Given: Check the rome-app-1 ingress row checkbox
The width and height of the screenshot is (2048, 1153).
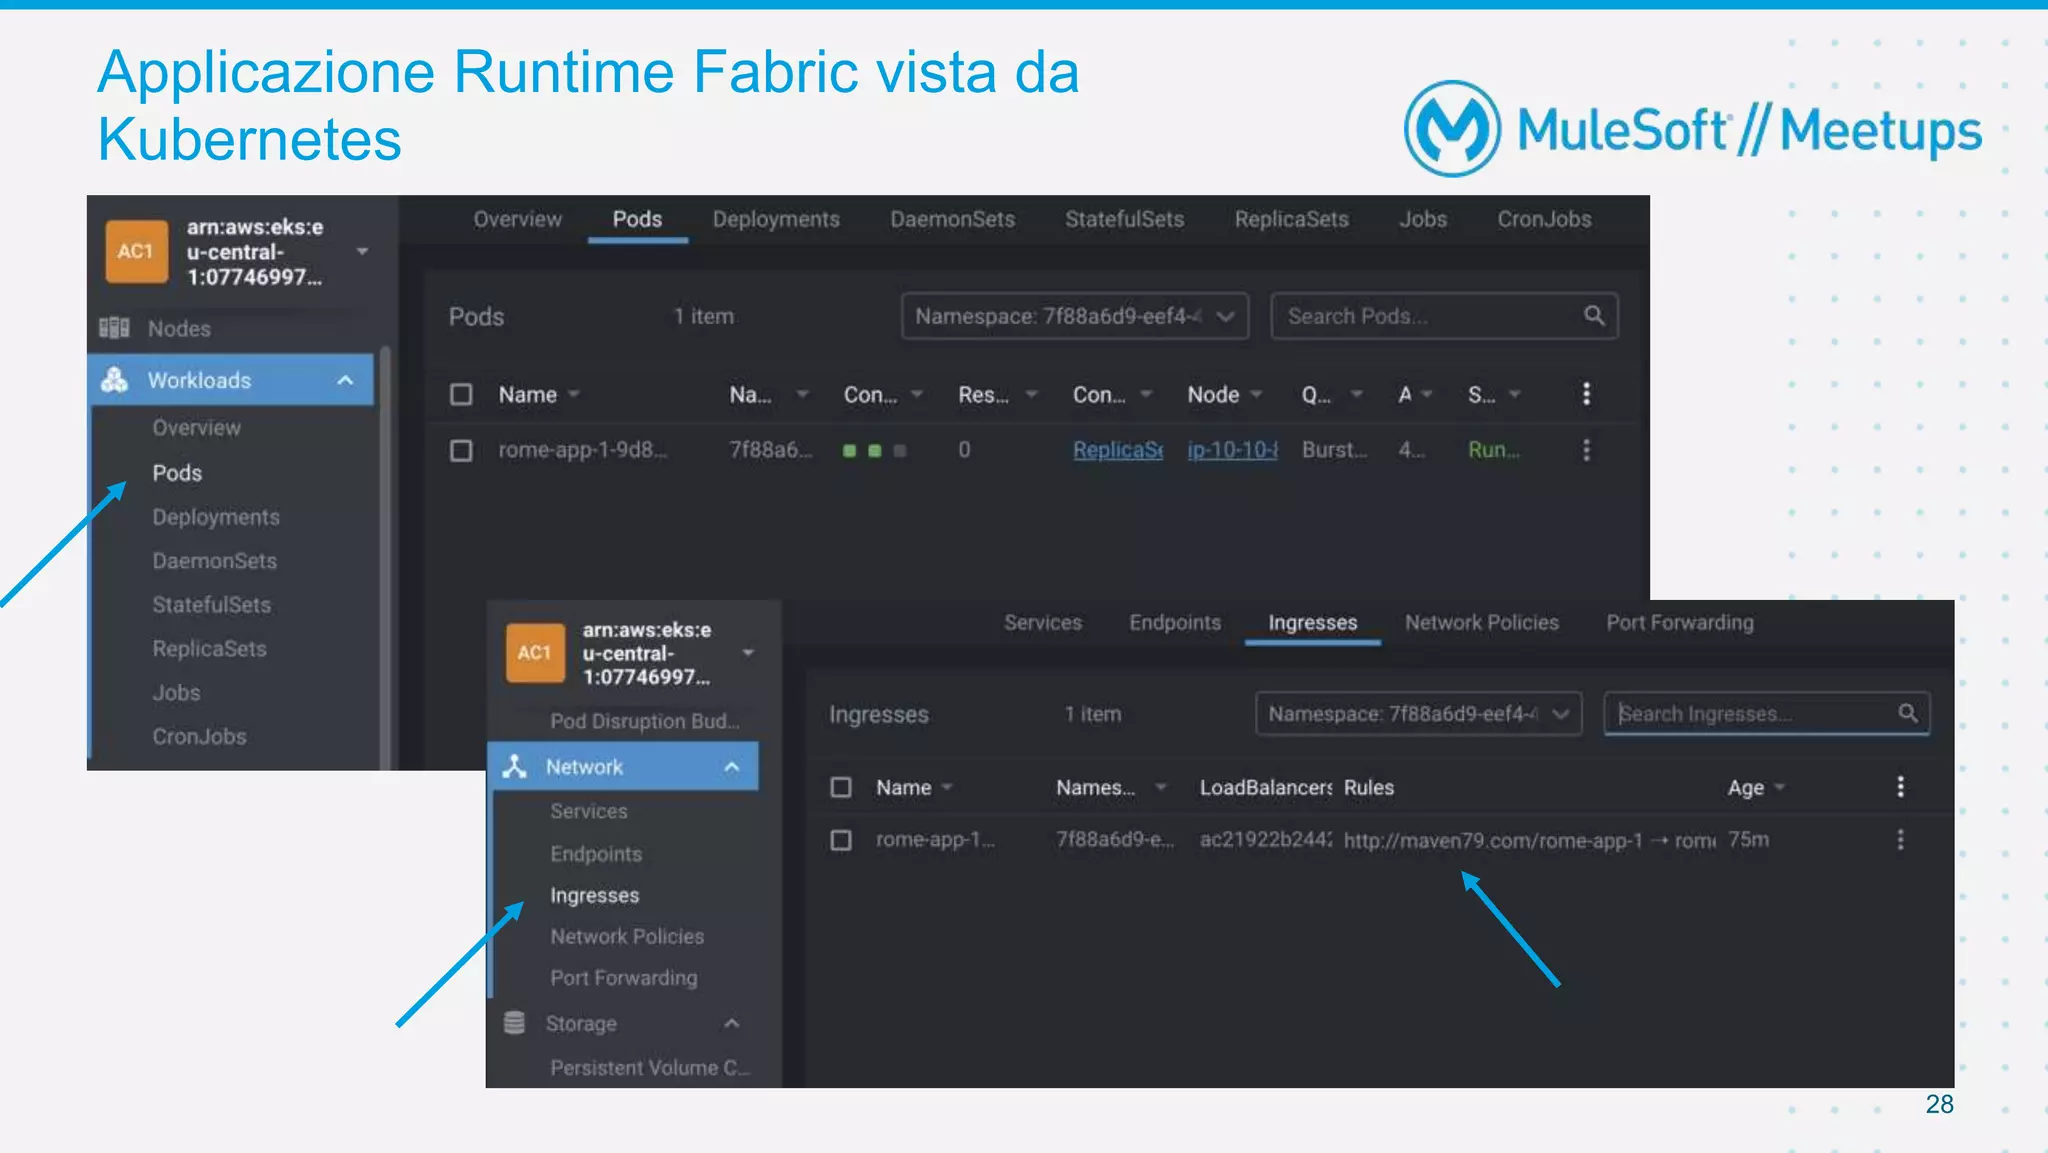Looking at the screenshot, I should 841,840.
